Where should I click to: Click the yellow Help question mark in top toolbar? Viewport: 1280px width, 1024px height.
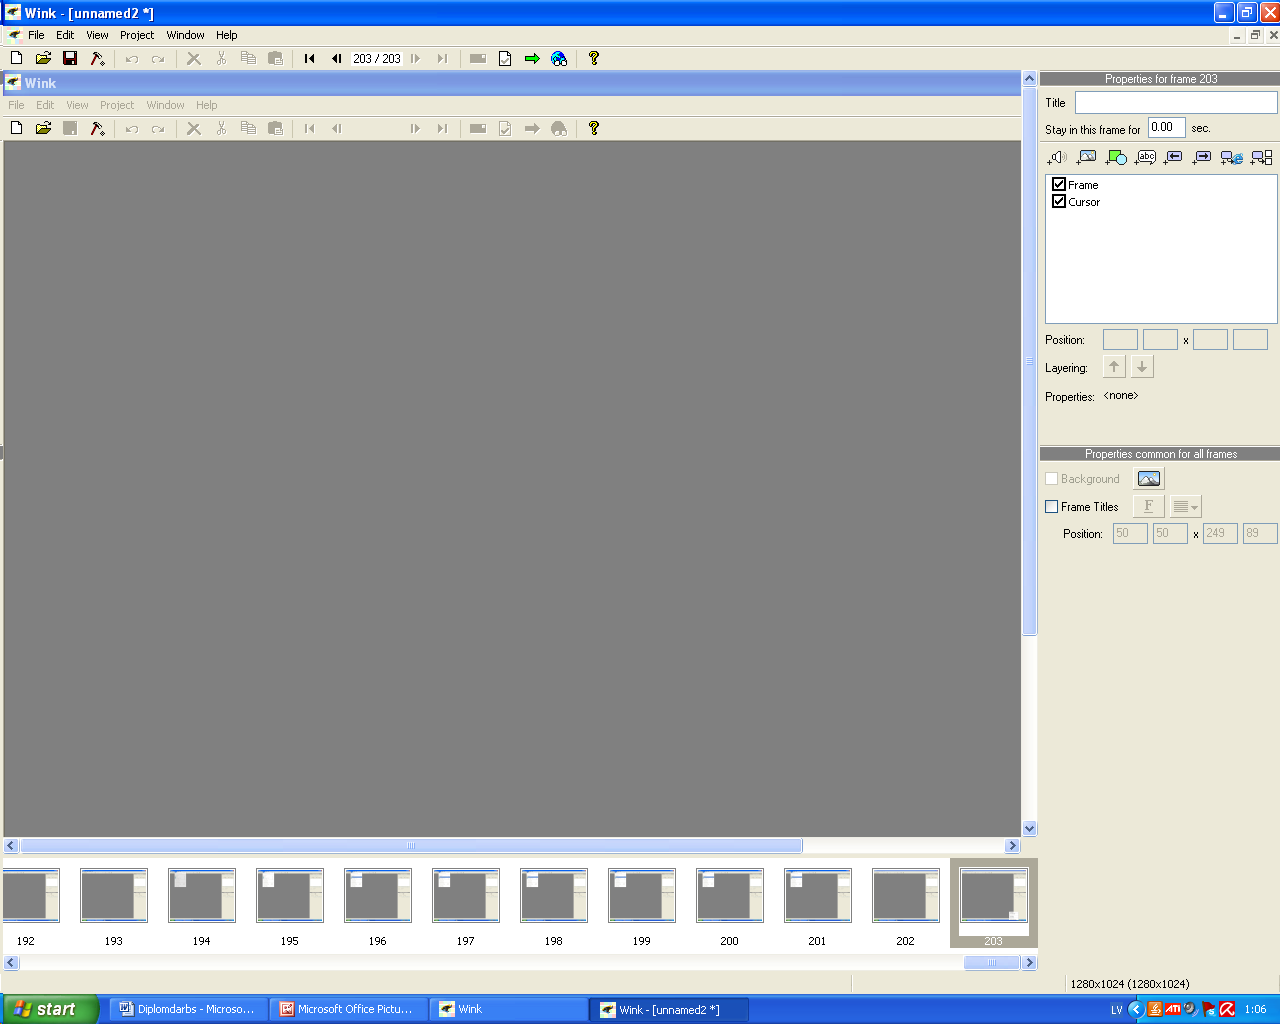coord(593,59)
